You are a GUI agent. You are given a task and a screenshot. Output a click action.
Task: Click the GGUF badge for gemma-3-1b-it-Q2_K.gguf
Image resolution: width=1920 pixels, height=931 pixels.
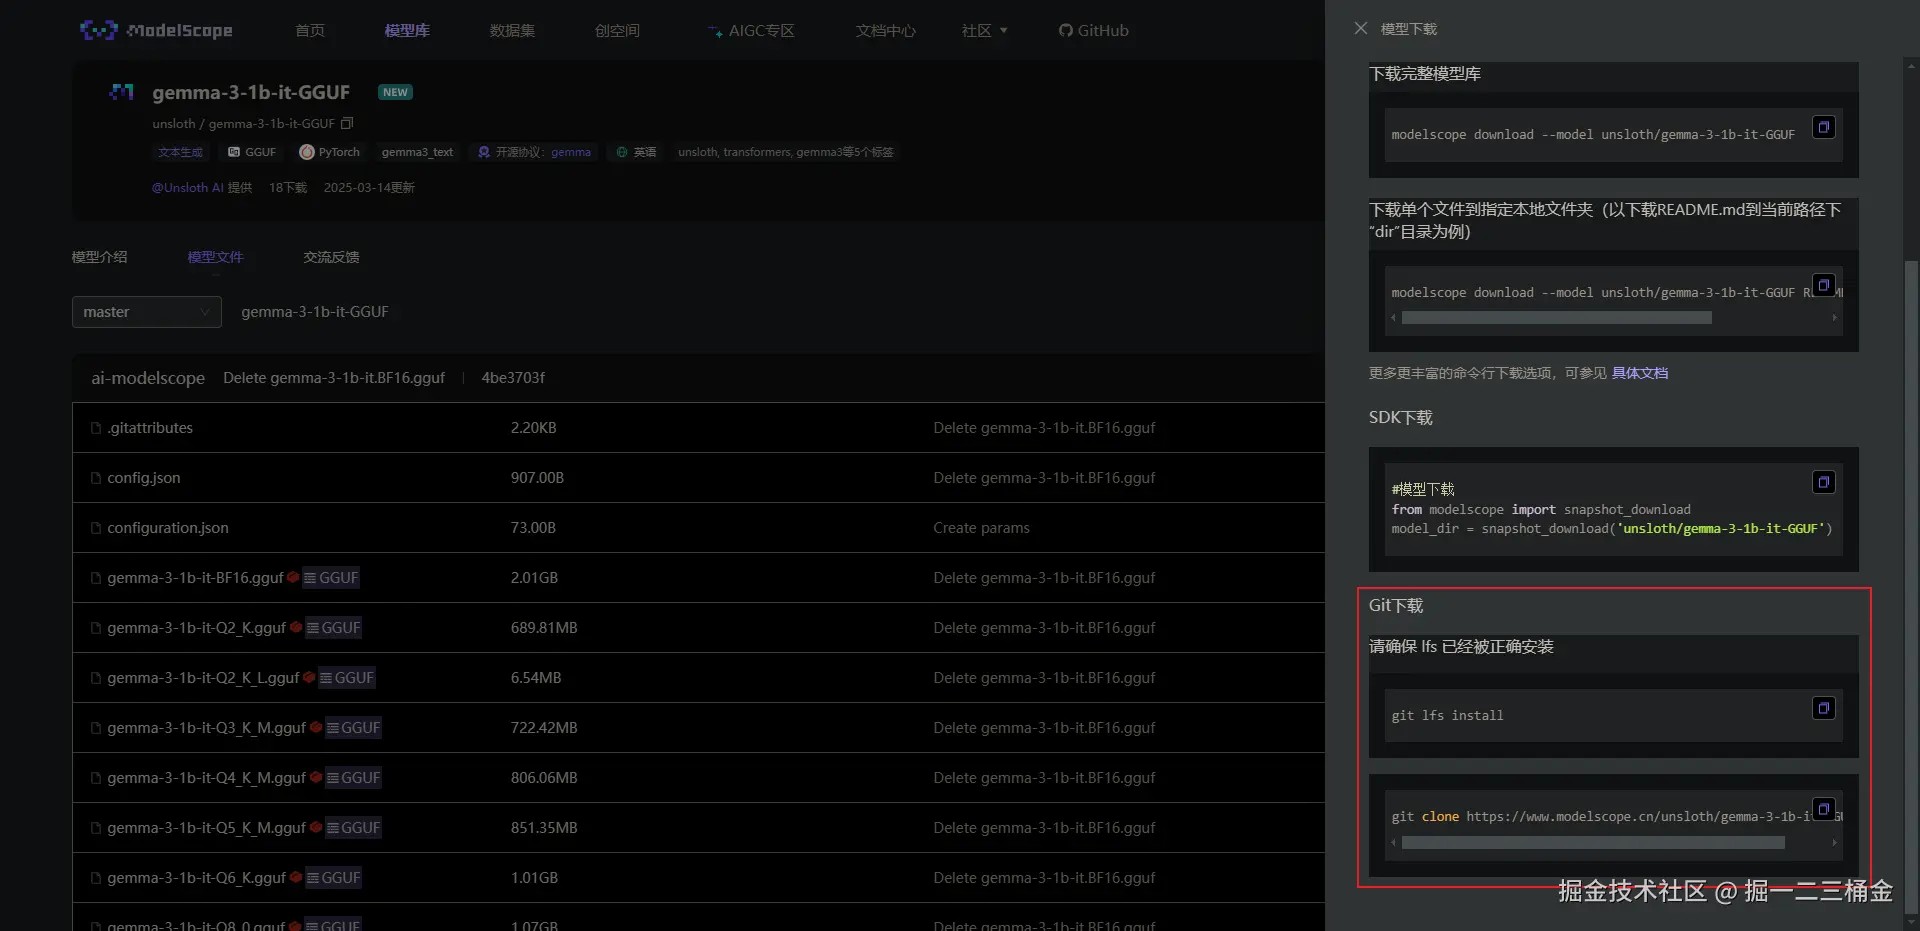tap(333, 628)
